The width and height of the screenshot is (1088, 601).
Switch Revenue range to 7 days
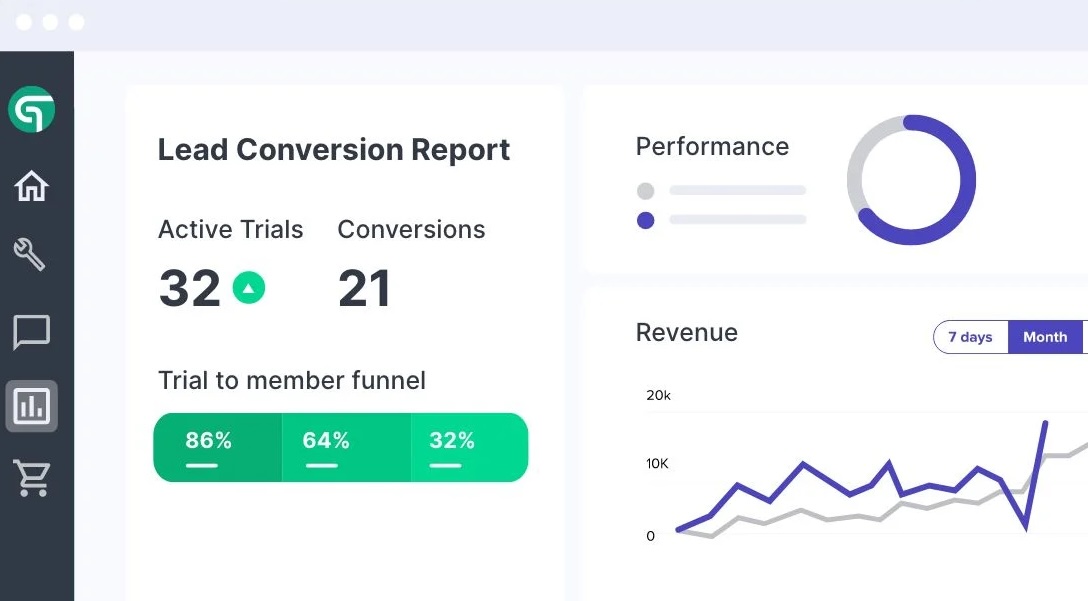click(x=970, y=337)
